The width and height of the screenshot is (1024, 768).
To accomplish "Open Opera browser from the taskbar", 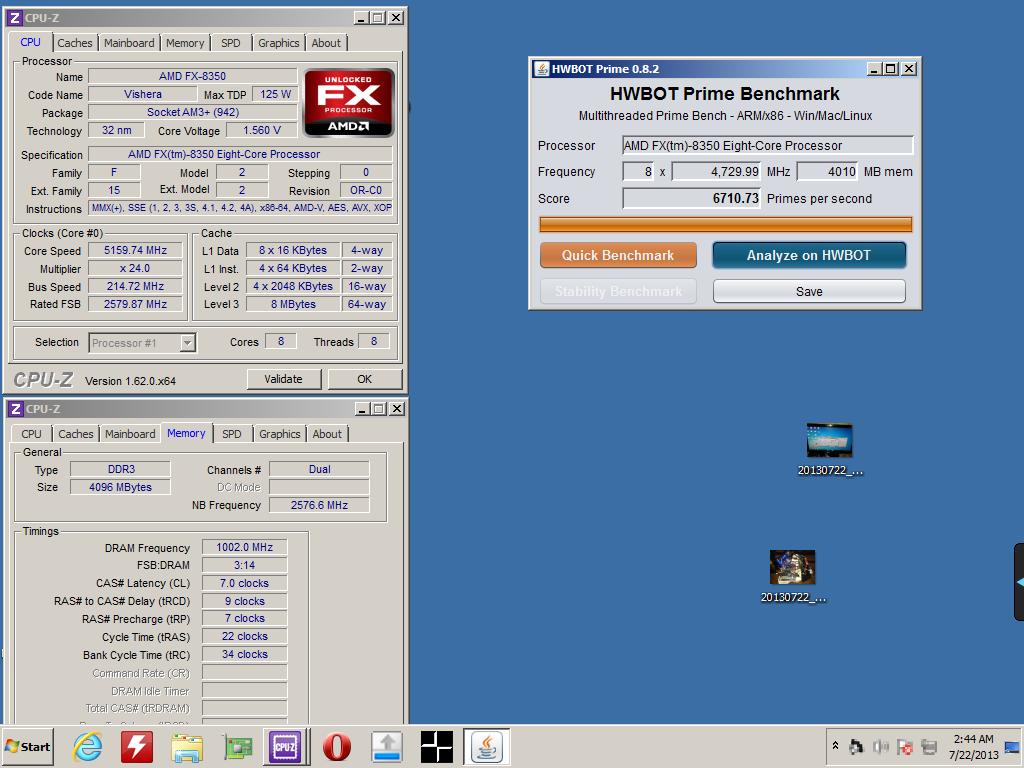I will click(x=336, y=746).
